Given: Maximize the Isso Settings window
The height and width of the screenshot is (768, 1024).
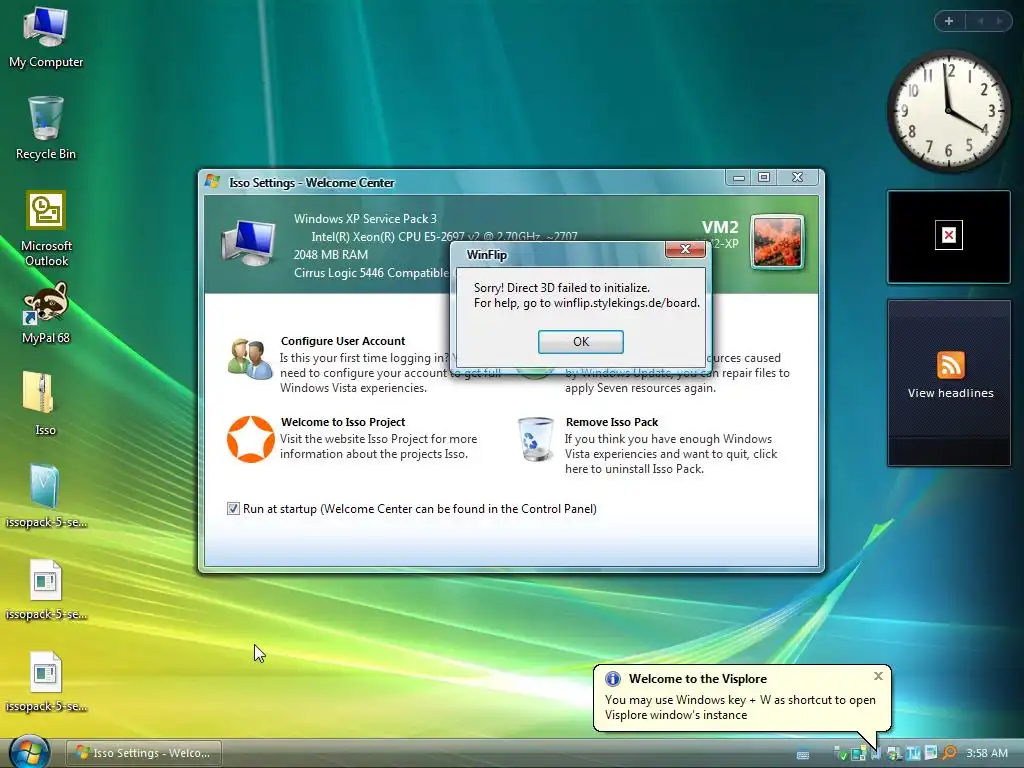Looking at the screenshot, I should pyautogui.click(x=764, y=177).
